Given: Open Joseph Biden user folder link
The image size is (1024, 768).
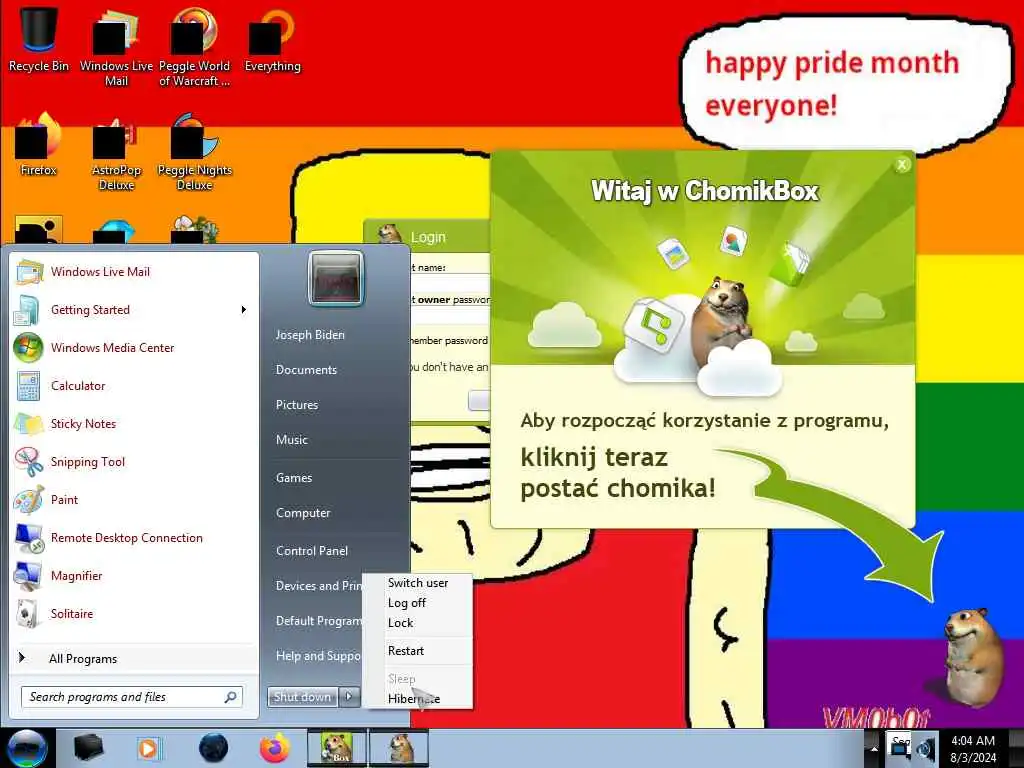Looking at the screenshot, I should [x=310, y=334].
